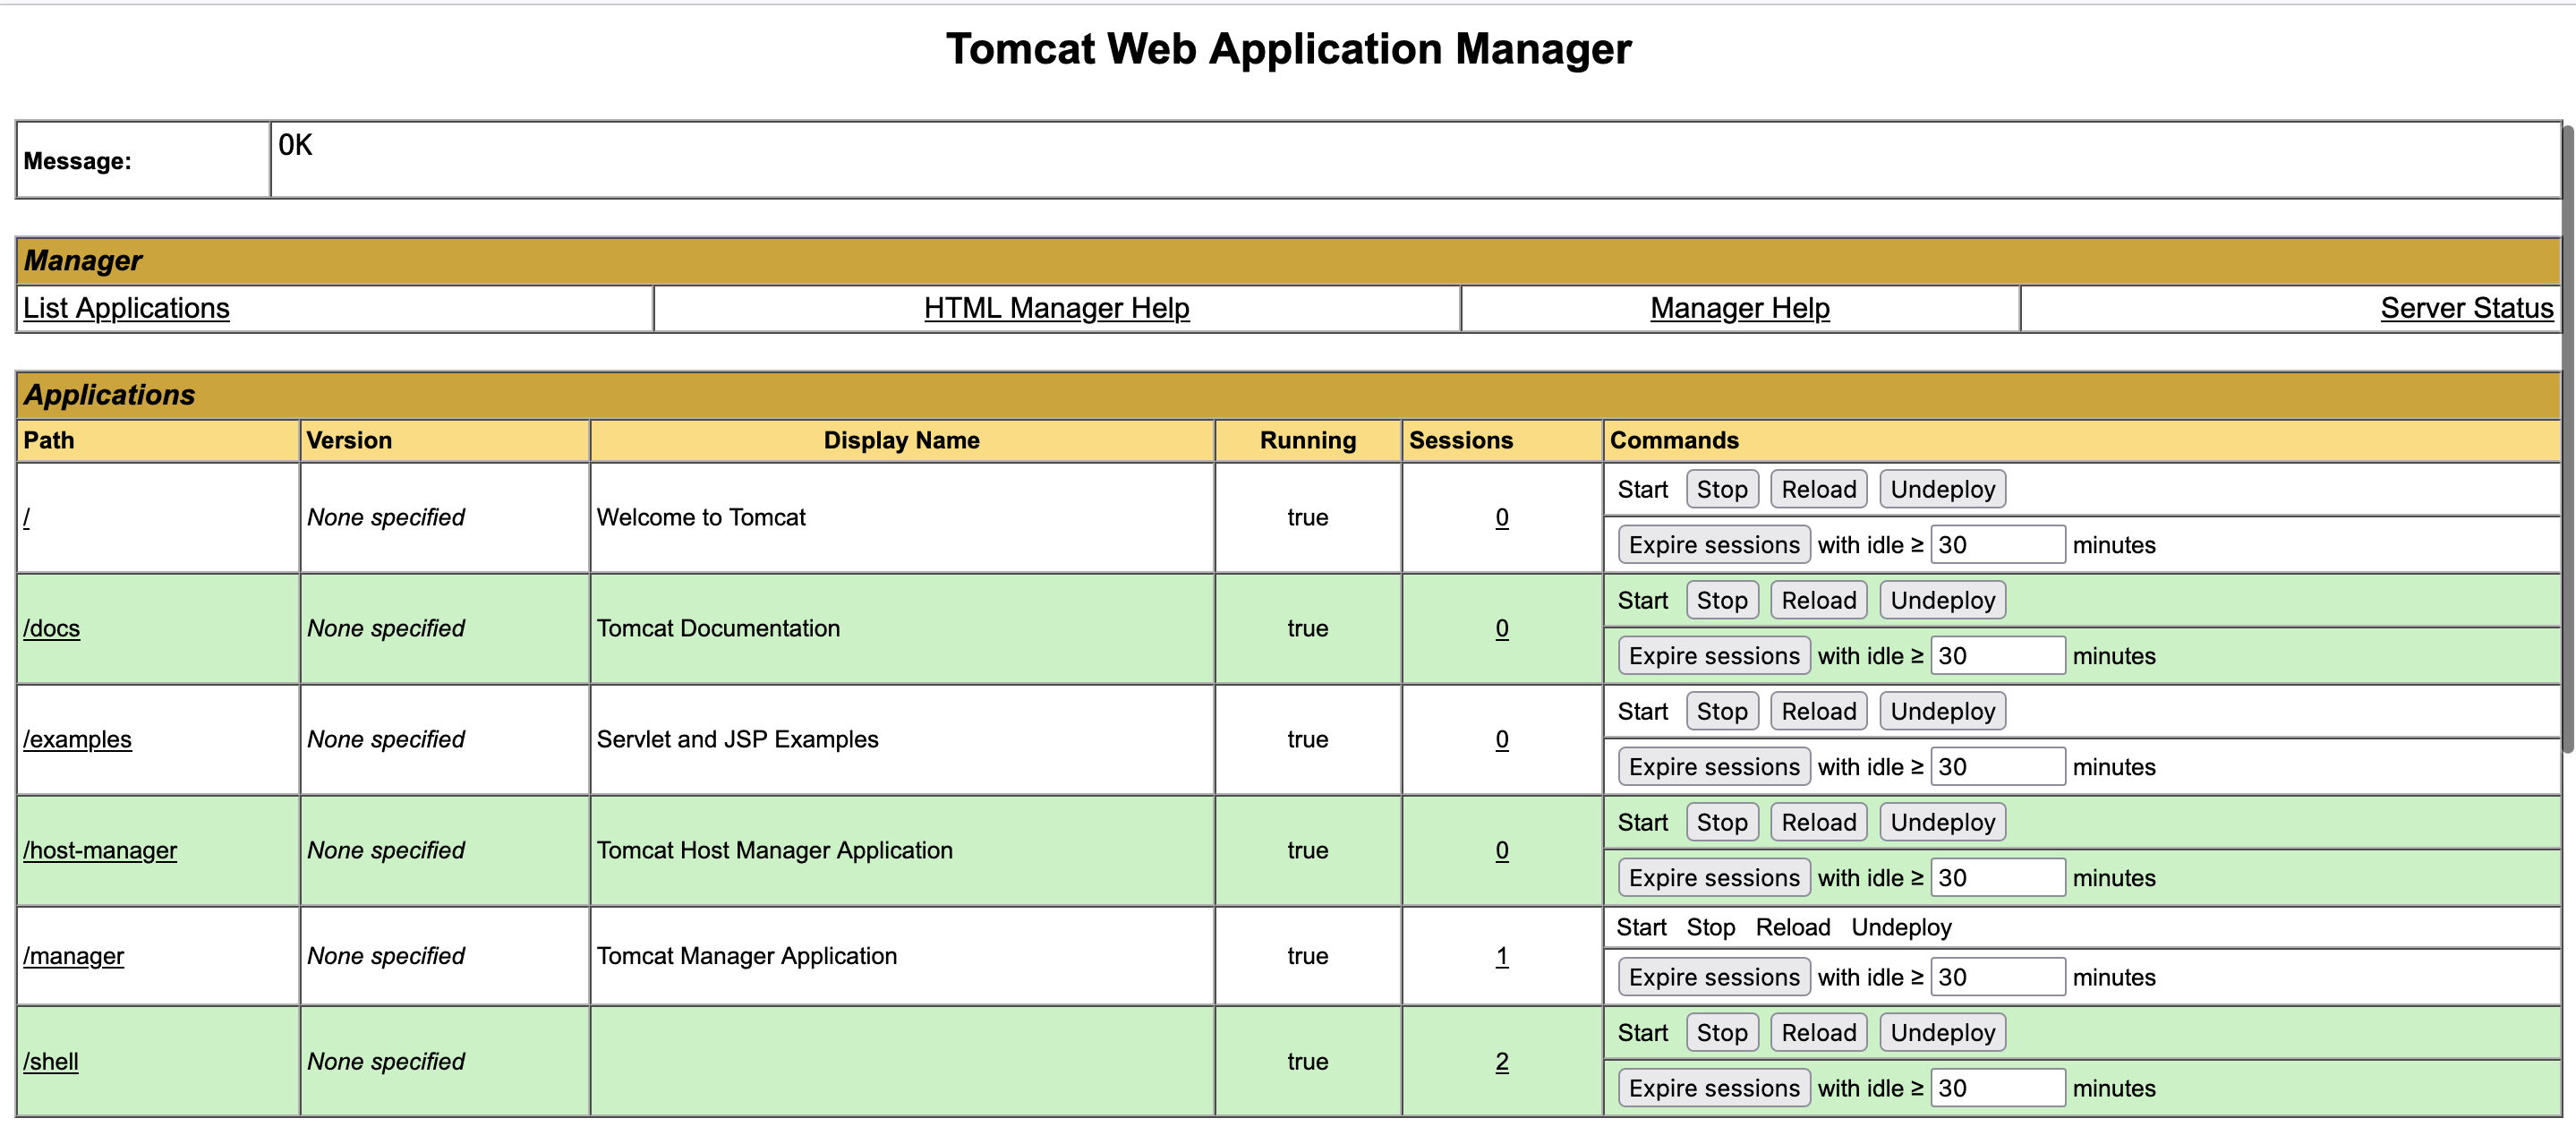Open the /examples path link

(77, 739)
